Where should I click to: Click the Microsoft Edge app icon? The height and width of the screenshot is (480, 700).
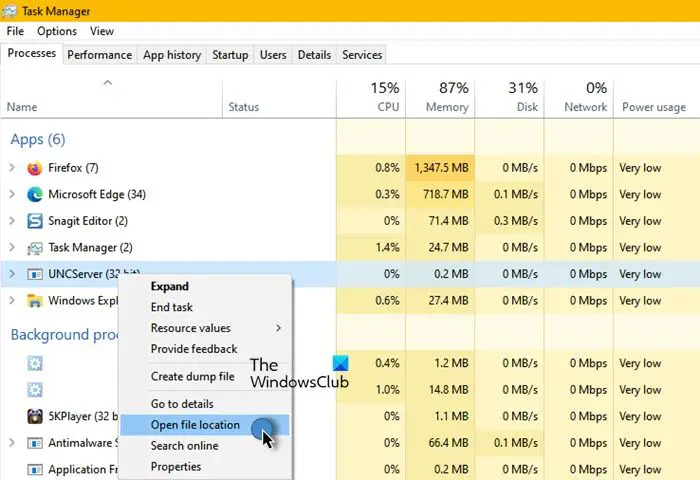pyautogui.click(x=35, y=195)
